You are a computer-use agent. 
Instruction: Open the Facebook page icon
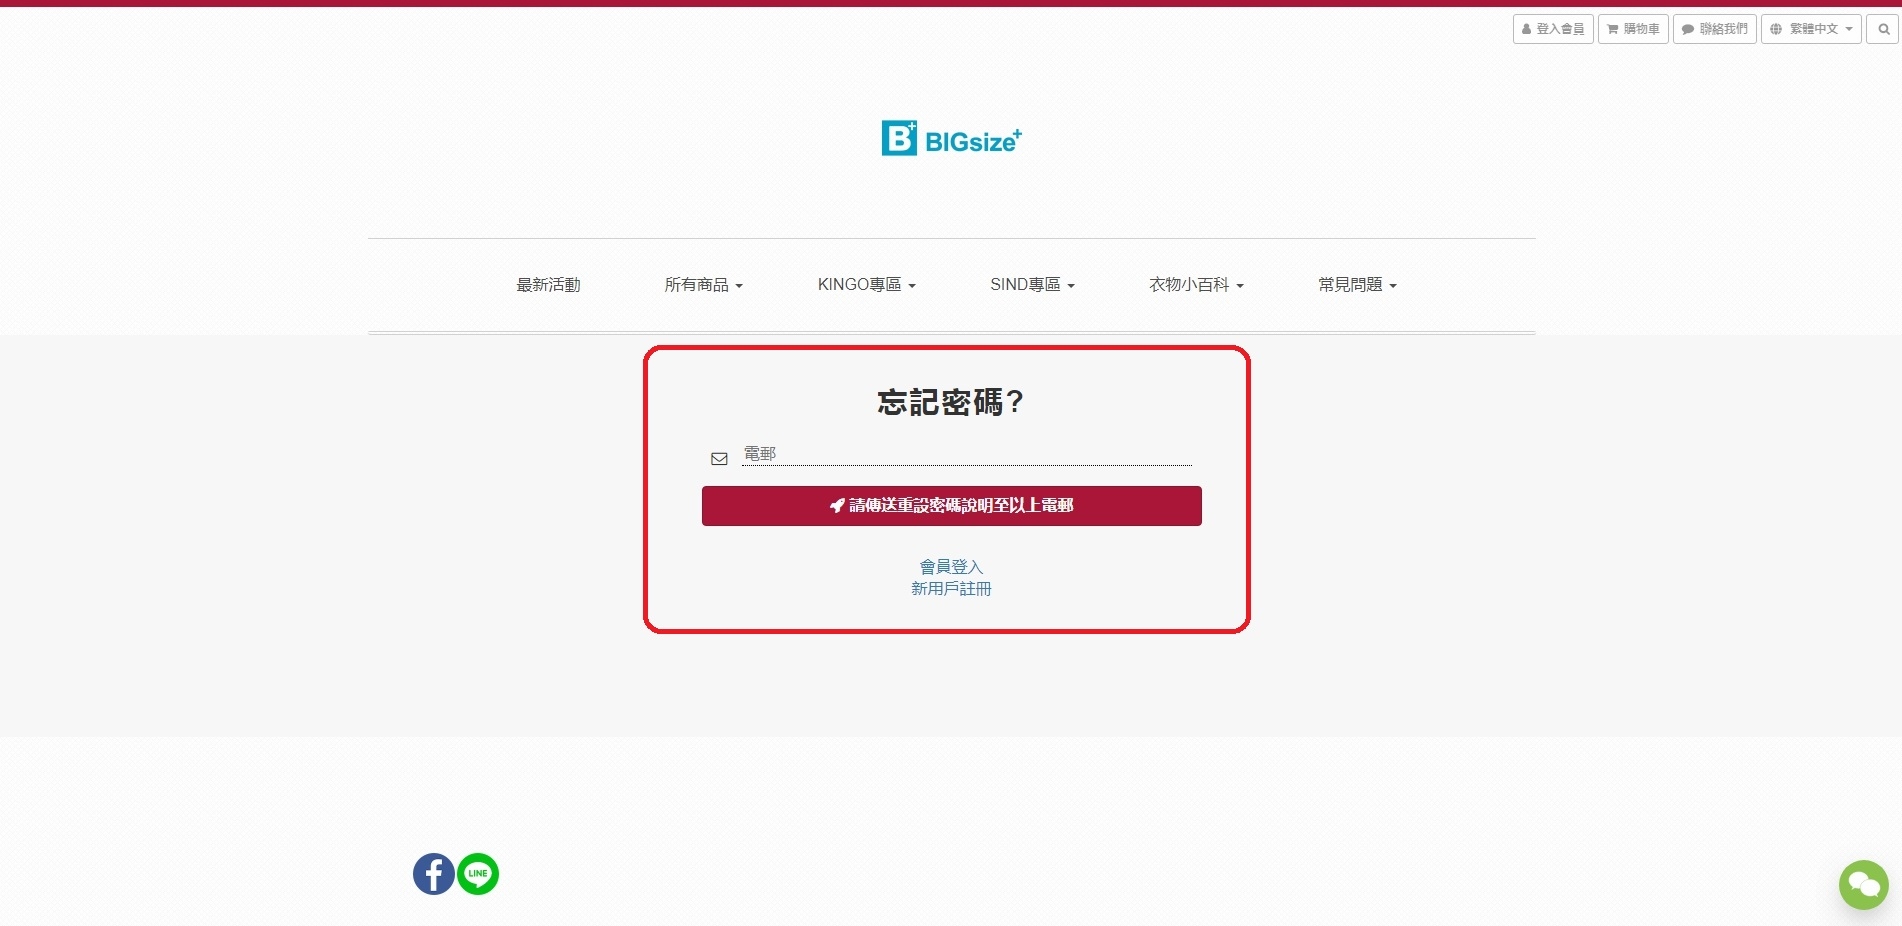(433, 873)
